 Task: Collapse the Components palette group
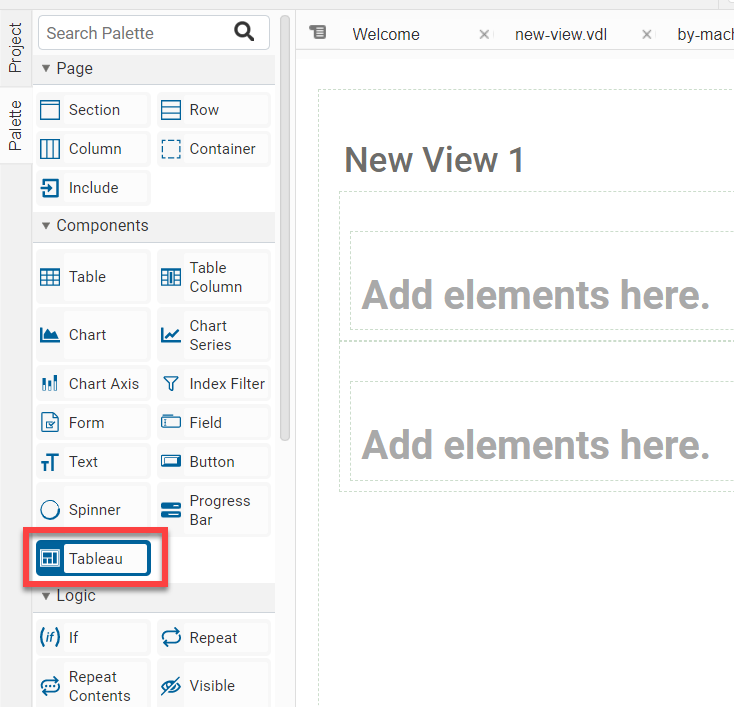[46, 226]
